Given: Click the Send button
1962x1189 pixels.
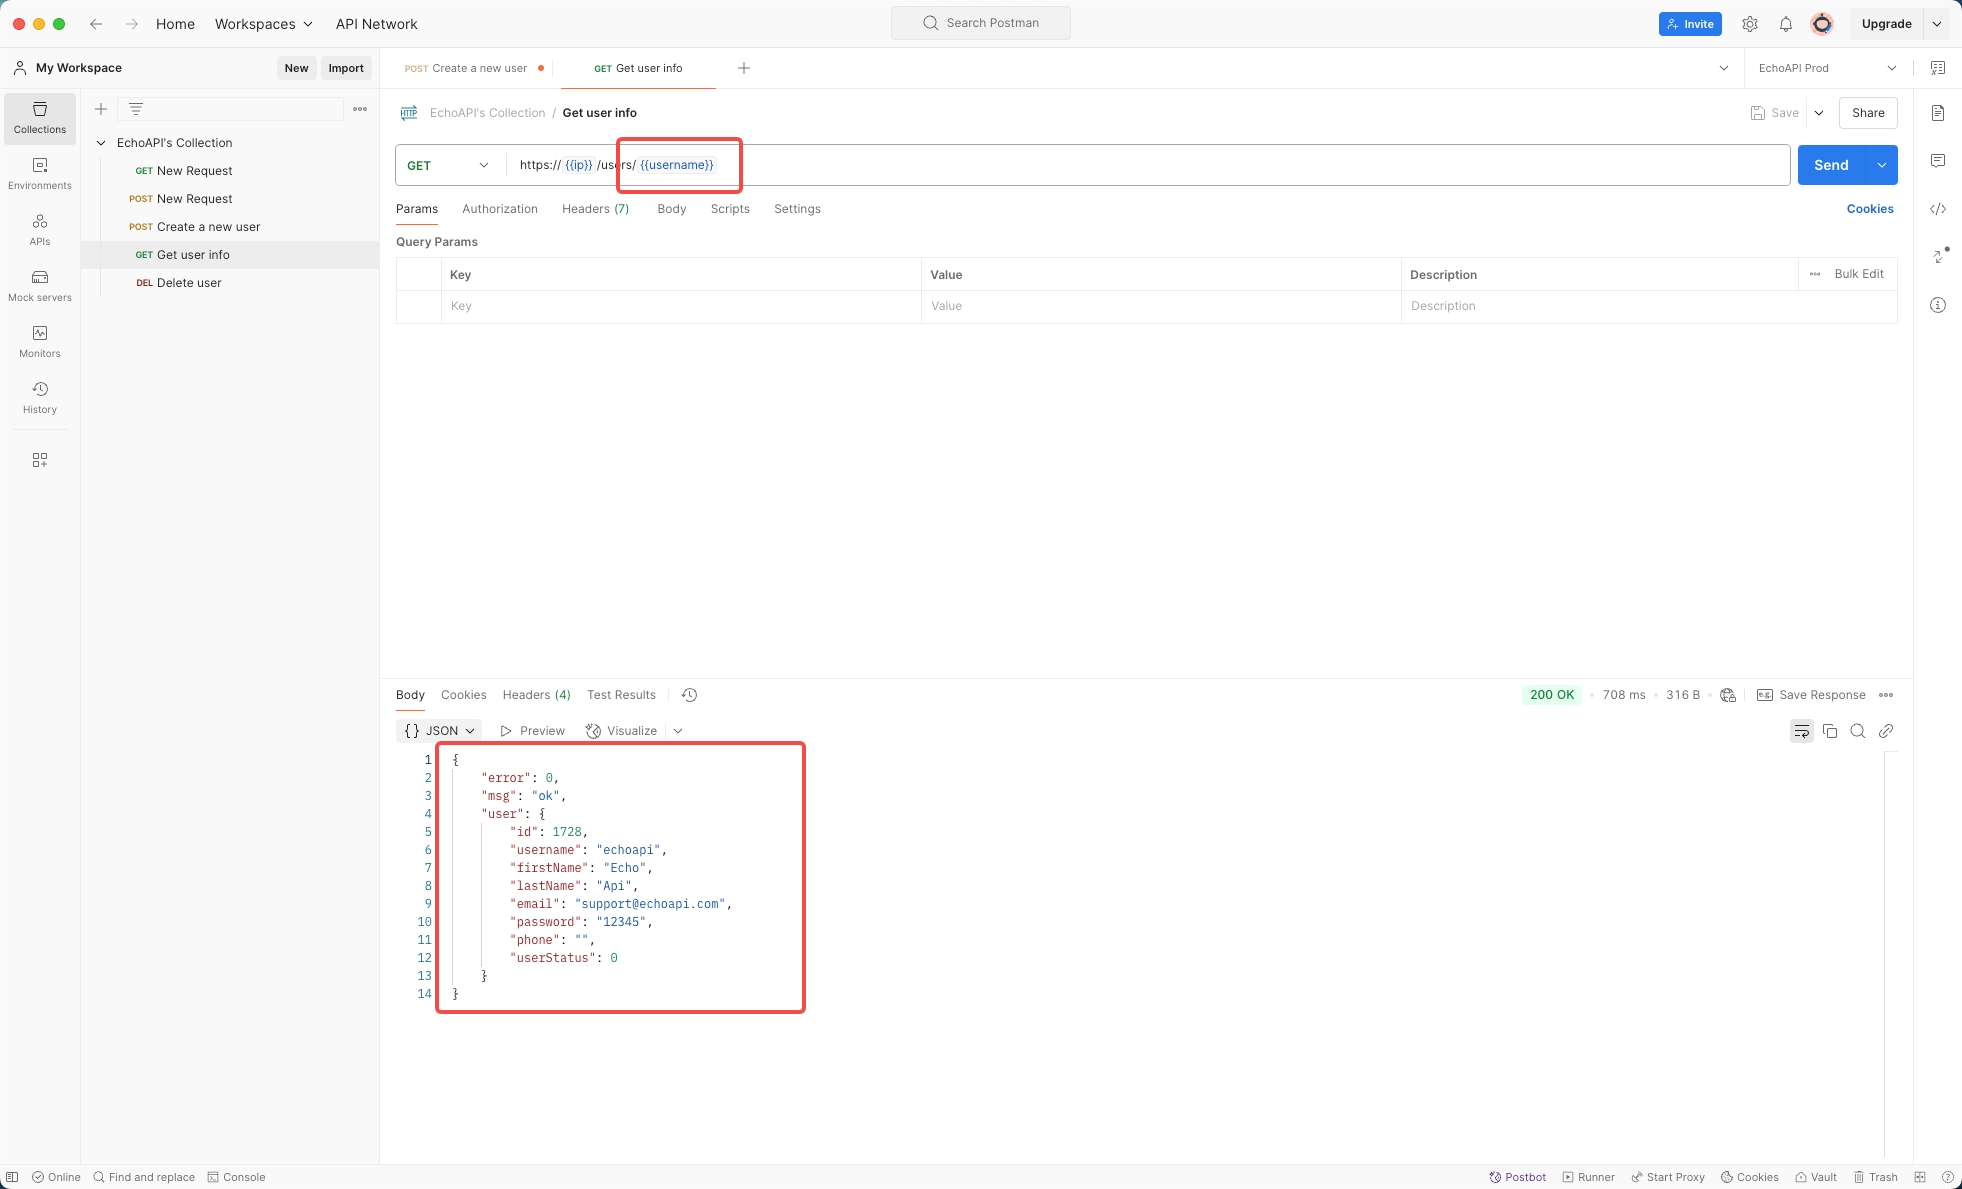Looking at the screenshot, I should pyautogui.click(x=1832, y=164).
